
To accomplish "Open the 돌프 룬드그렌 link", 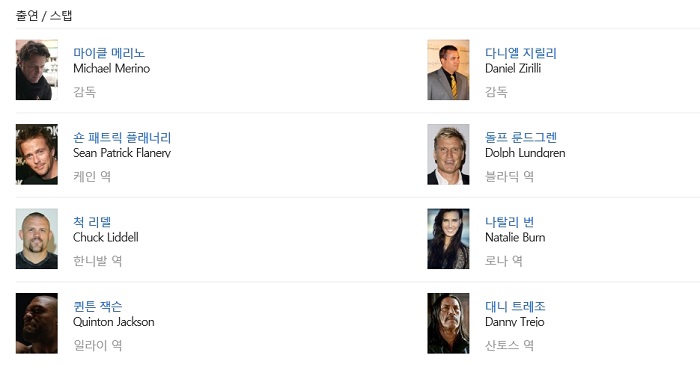I will coord(521,138).
